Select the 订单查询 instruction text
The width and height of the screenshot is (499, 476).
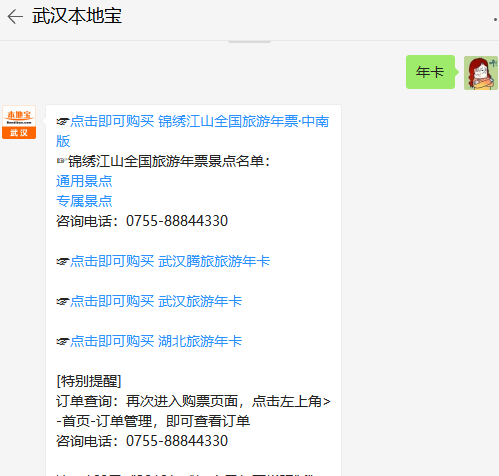193,401
